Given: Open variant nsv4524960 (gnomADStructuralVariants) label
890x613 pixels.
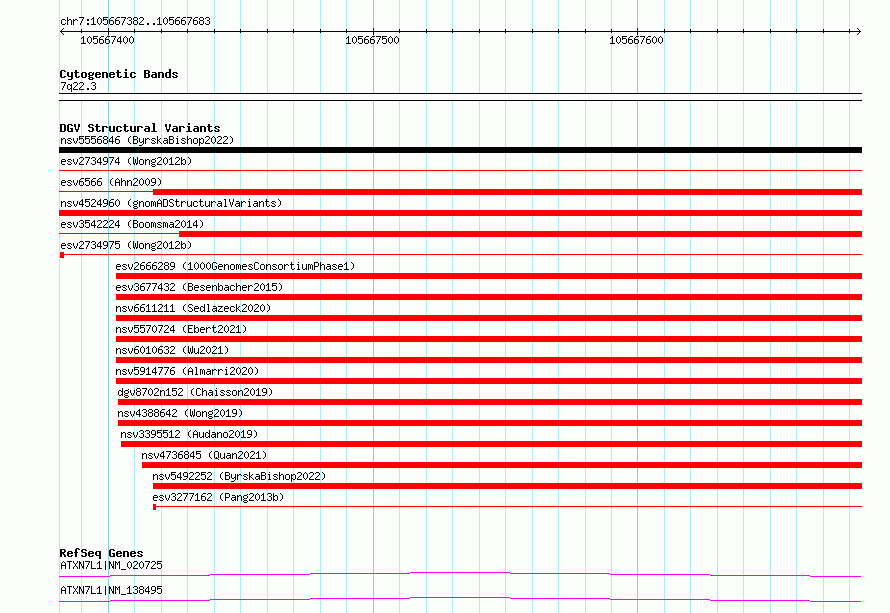Looking at the screenshot, I should click(x=171, y=203).
